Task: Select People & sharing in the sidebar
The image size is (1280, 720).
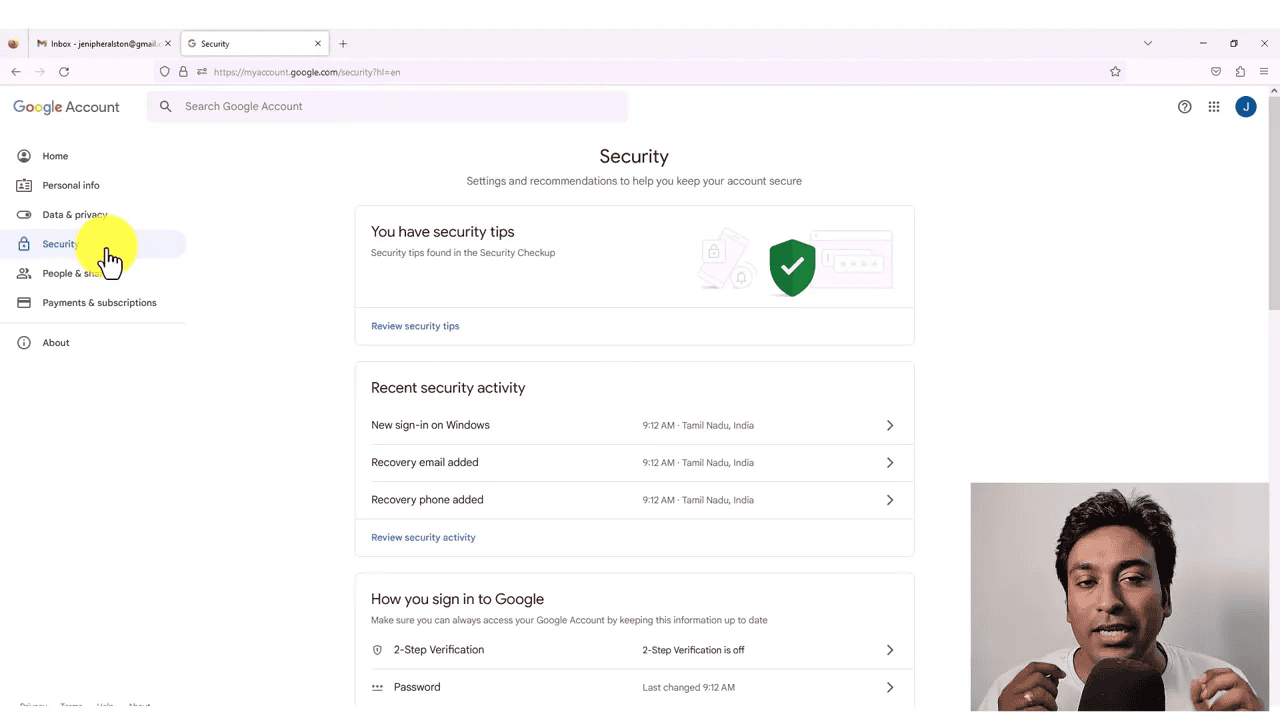Action: (75, 273)
